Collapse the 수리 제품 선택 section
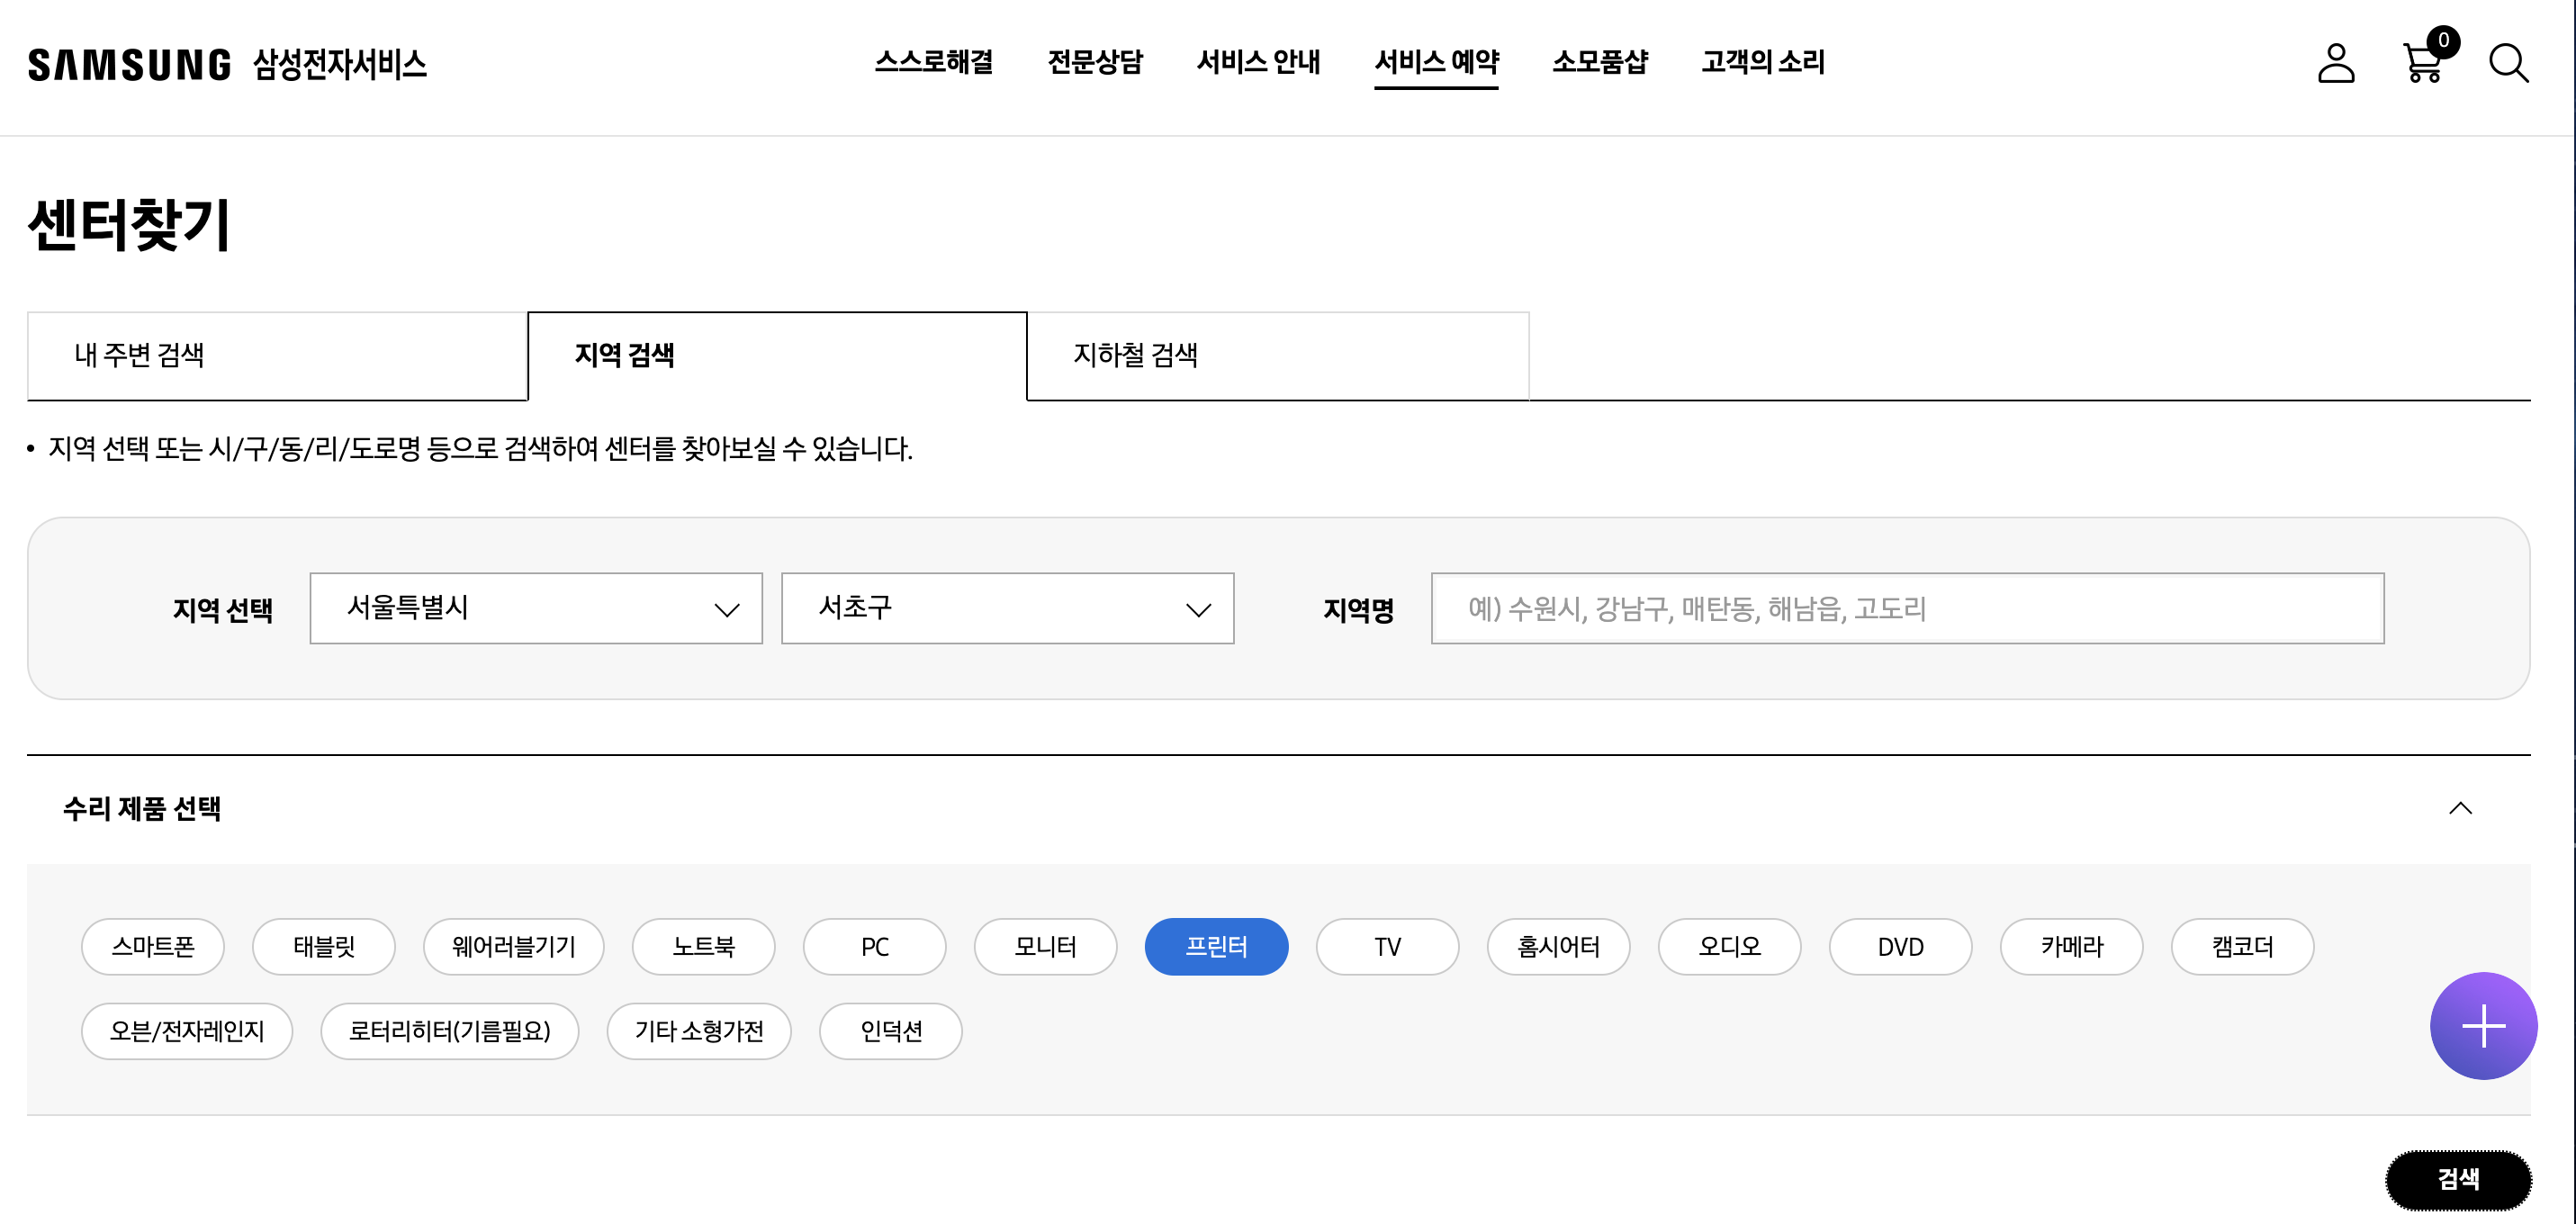Screen dimensions: 2576x1224 tap(2460, 808)
